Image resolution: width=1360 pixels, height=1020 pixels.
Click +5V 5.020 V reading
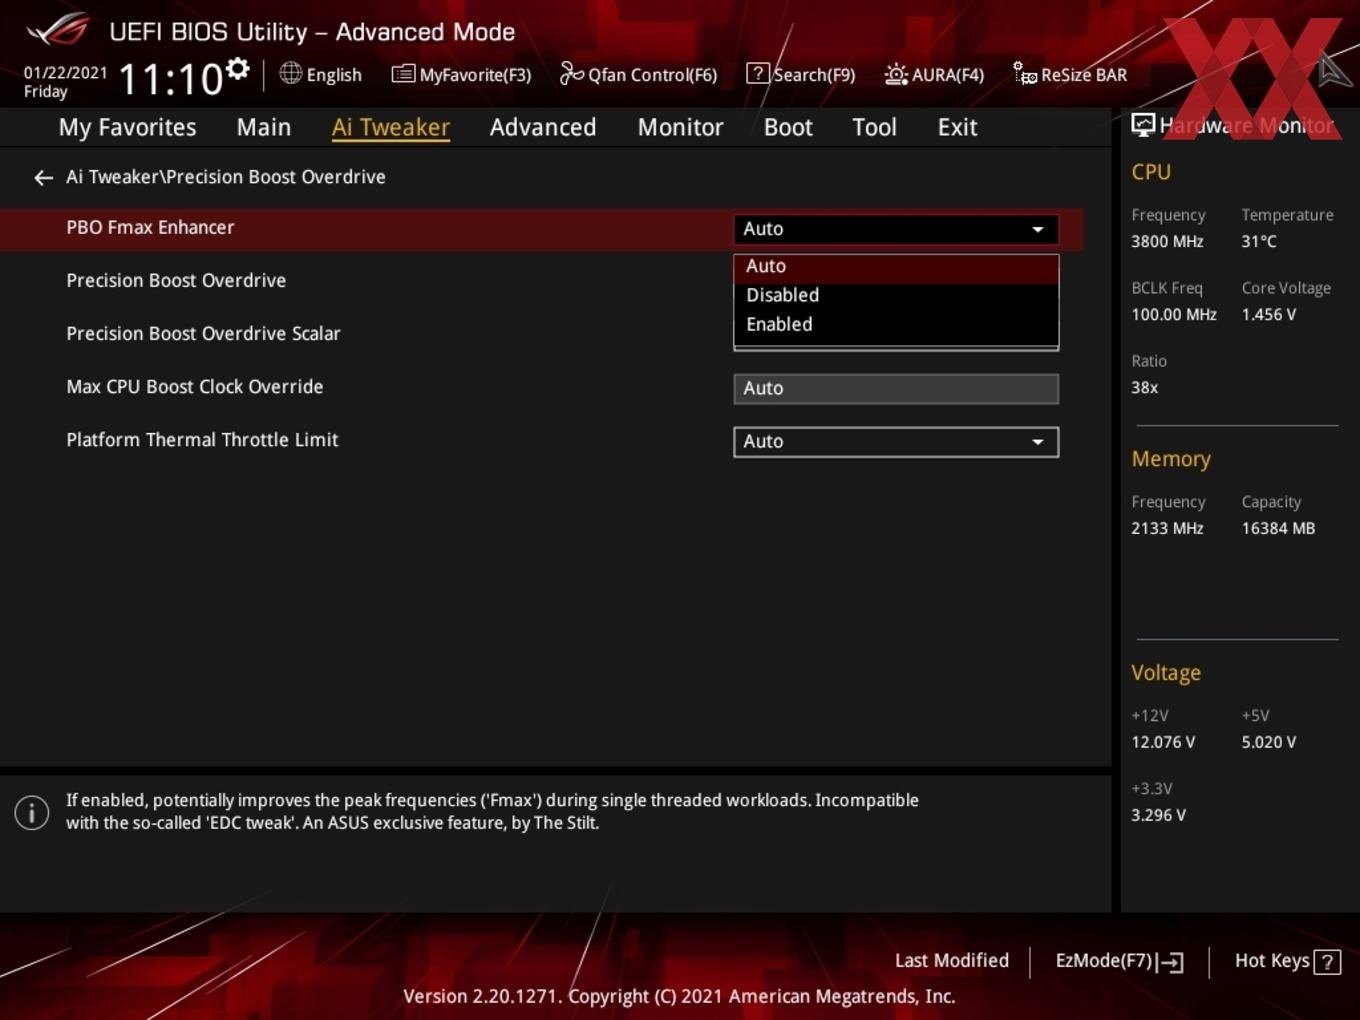(1268, 743)
